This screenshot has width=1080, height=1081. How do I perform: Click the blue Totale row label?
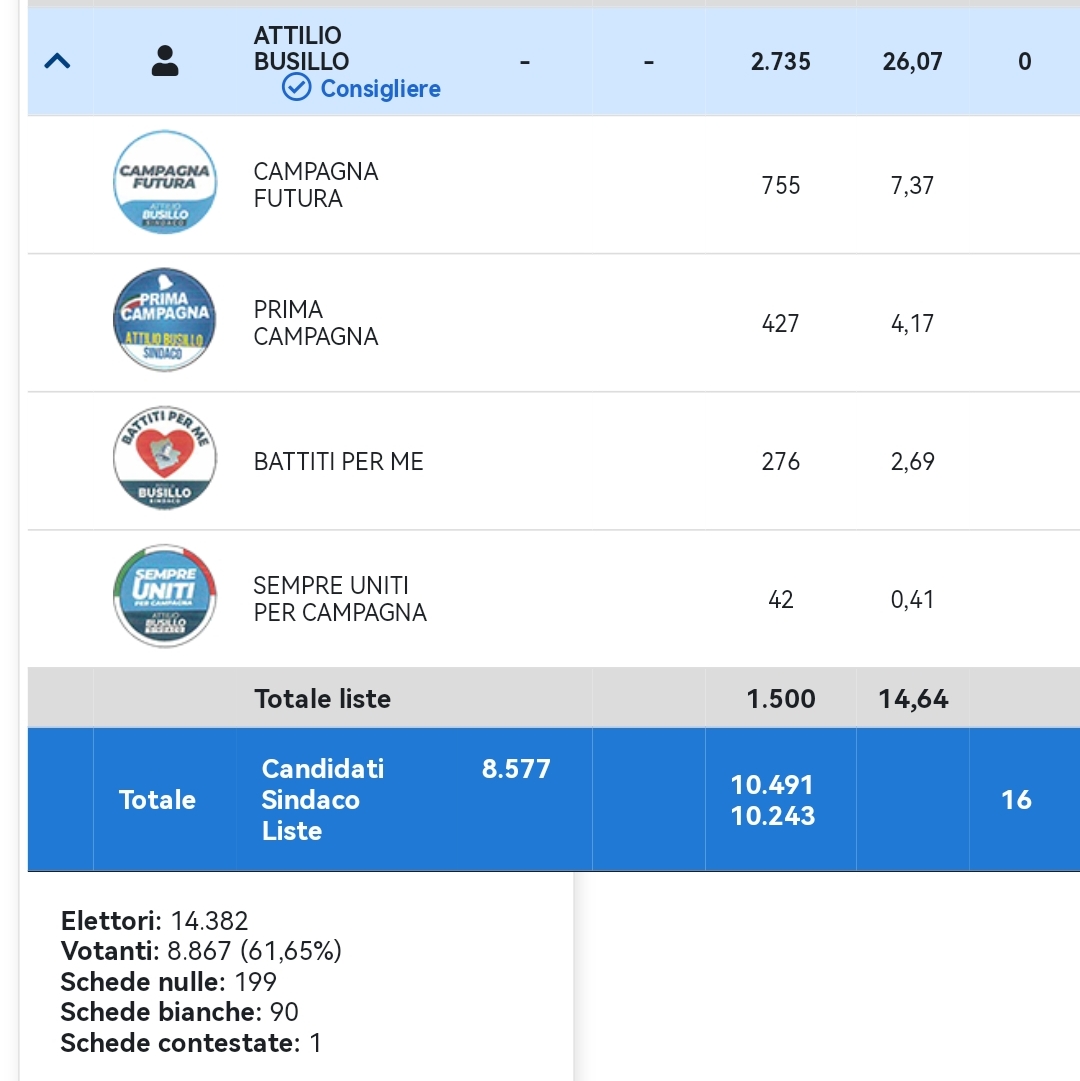click(157, 800)
